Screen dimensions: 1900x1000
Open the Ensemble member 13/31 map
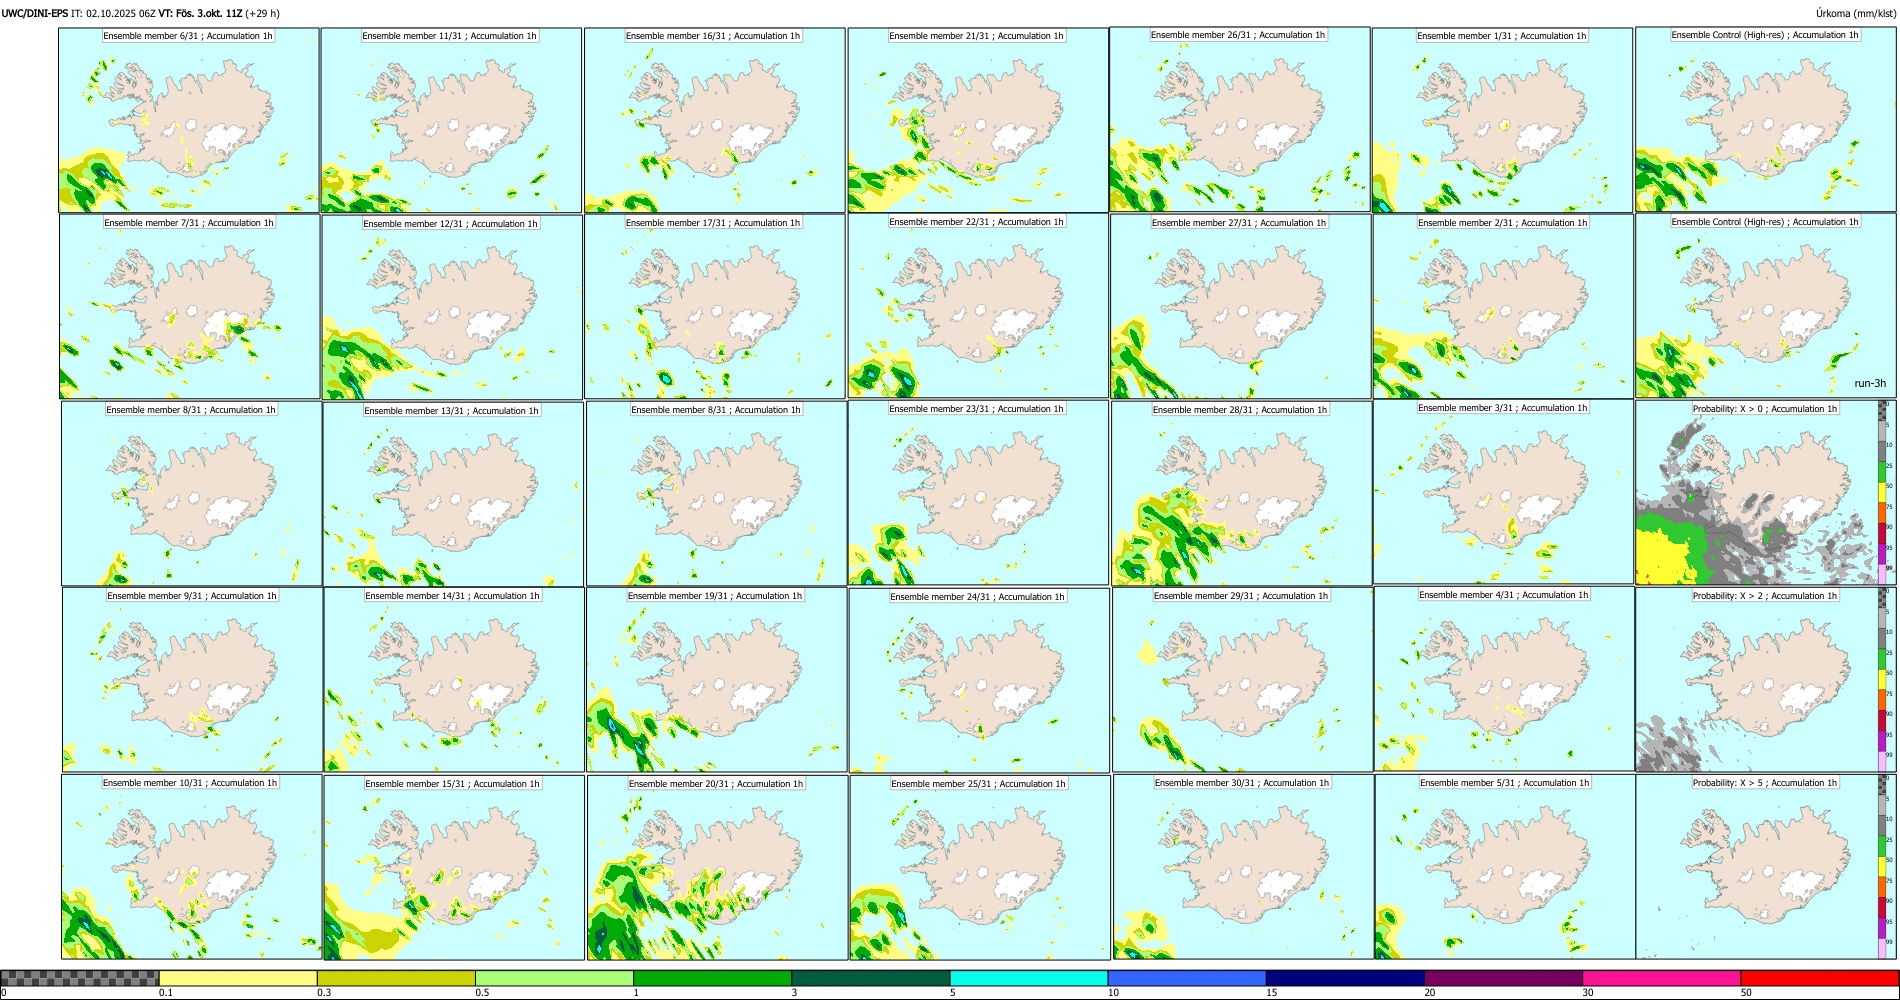453,495
